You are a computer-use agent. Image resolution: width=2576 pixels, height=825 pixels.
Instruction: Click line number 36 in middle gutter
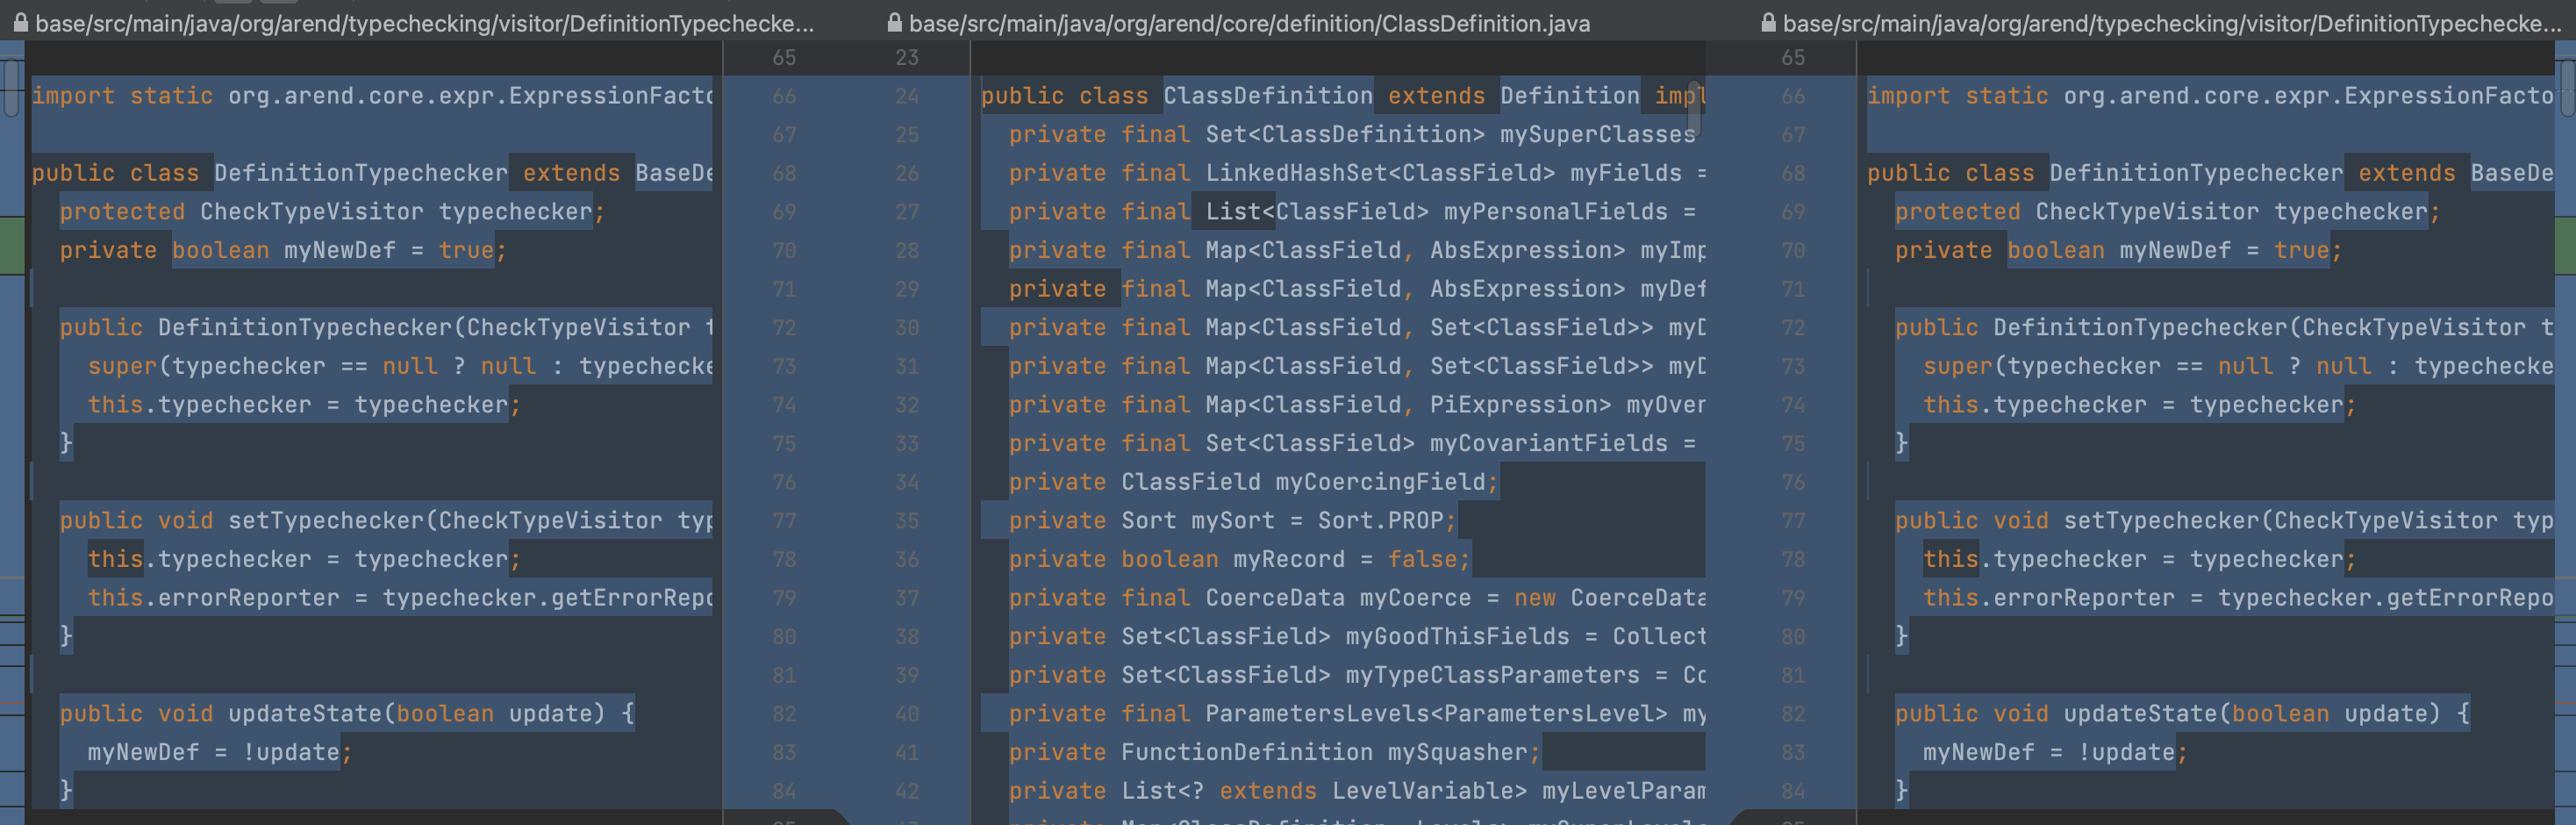(907, 559)
